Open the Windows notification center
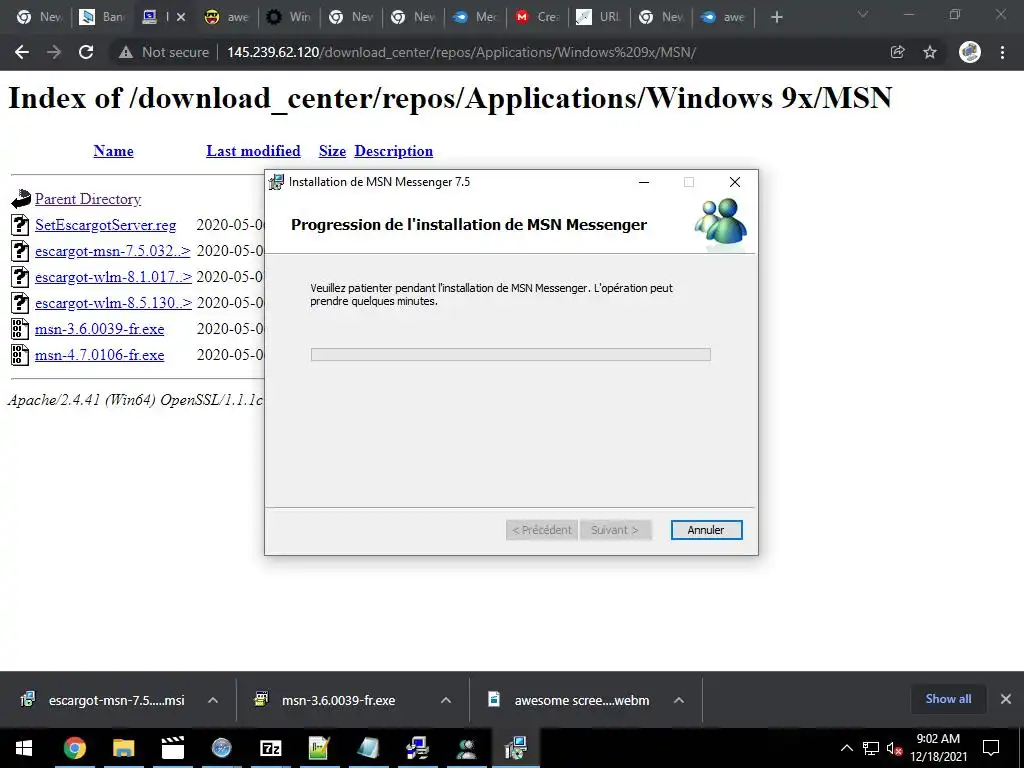The height and width of the screenshot is (768, 1024). click(991, 748)
